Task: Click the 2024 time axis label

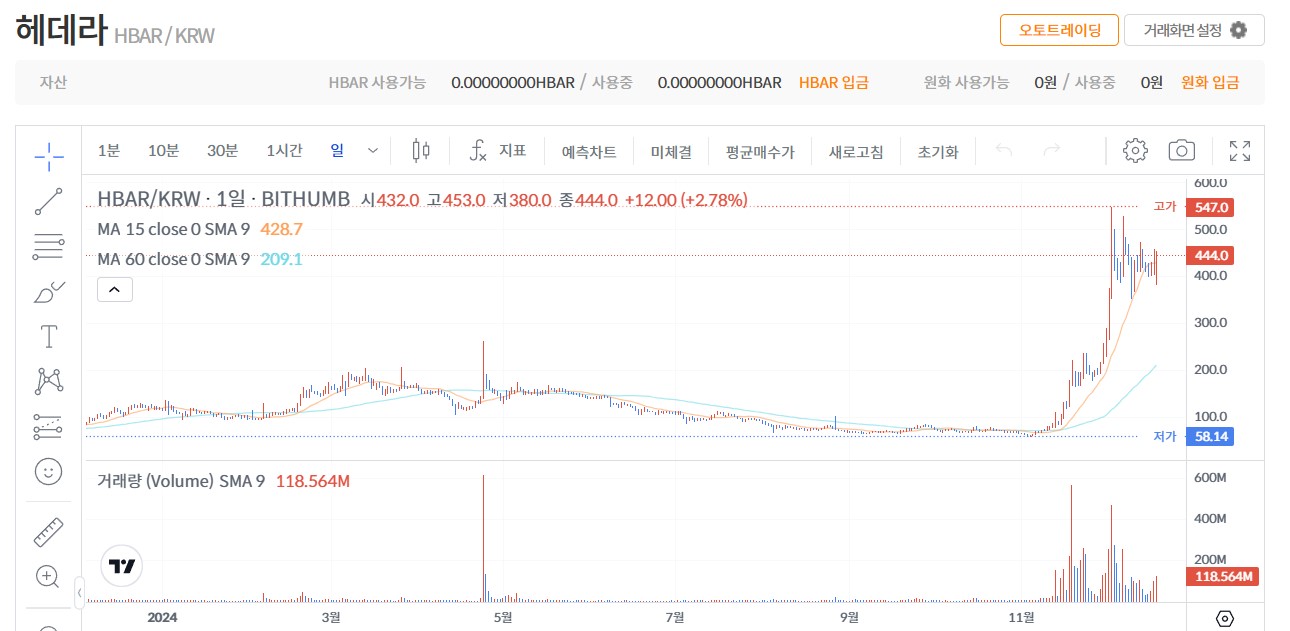Action: (162, 617)
